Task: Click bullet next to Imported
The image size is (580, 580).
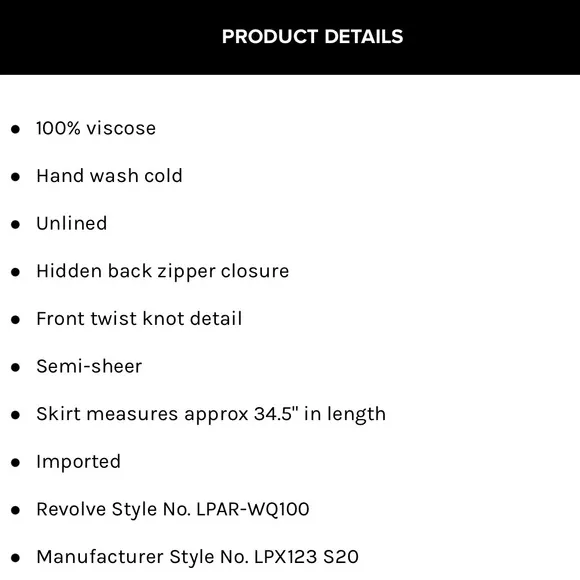Action: click(x=15, y=463)
